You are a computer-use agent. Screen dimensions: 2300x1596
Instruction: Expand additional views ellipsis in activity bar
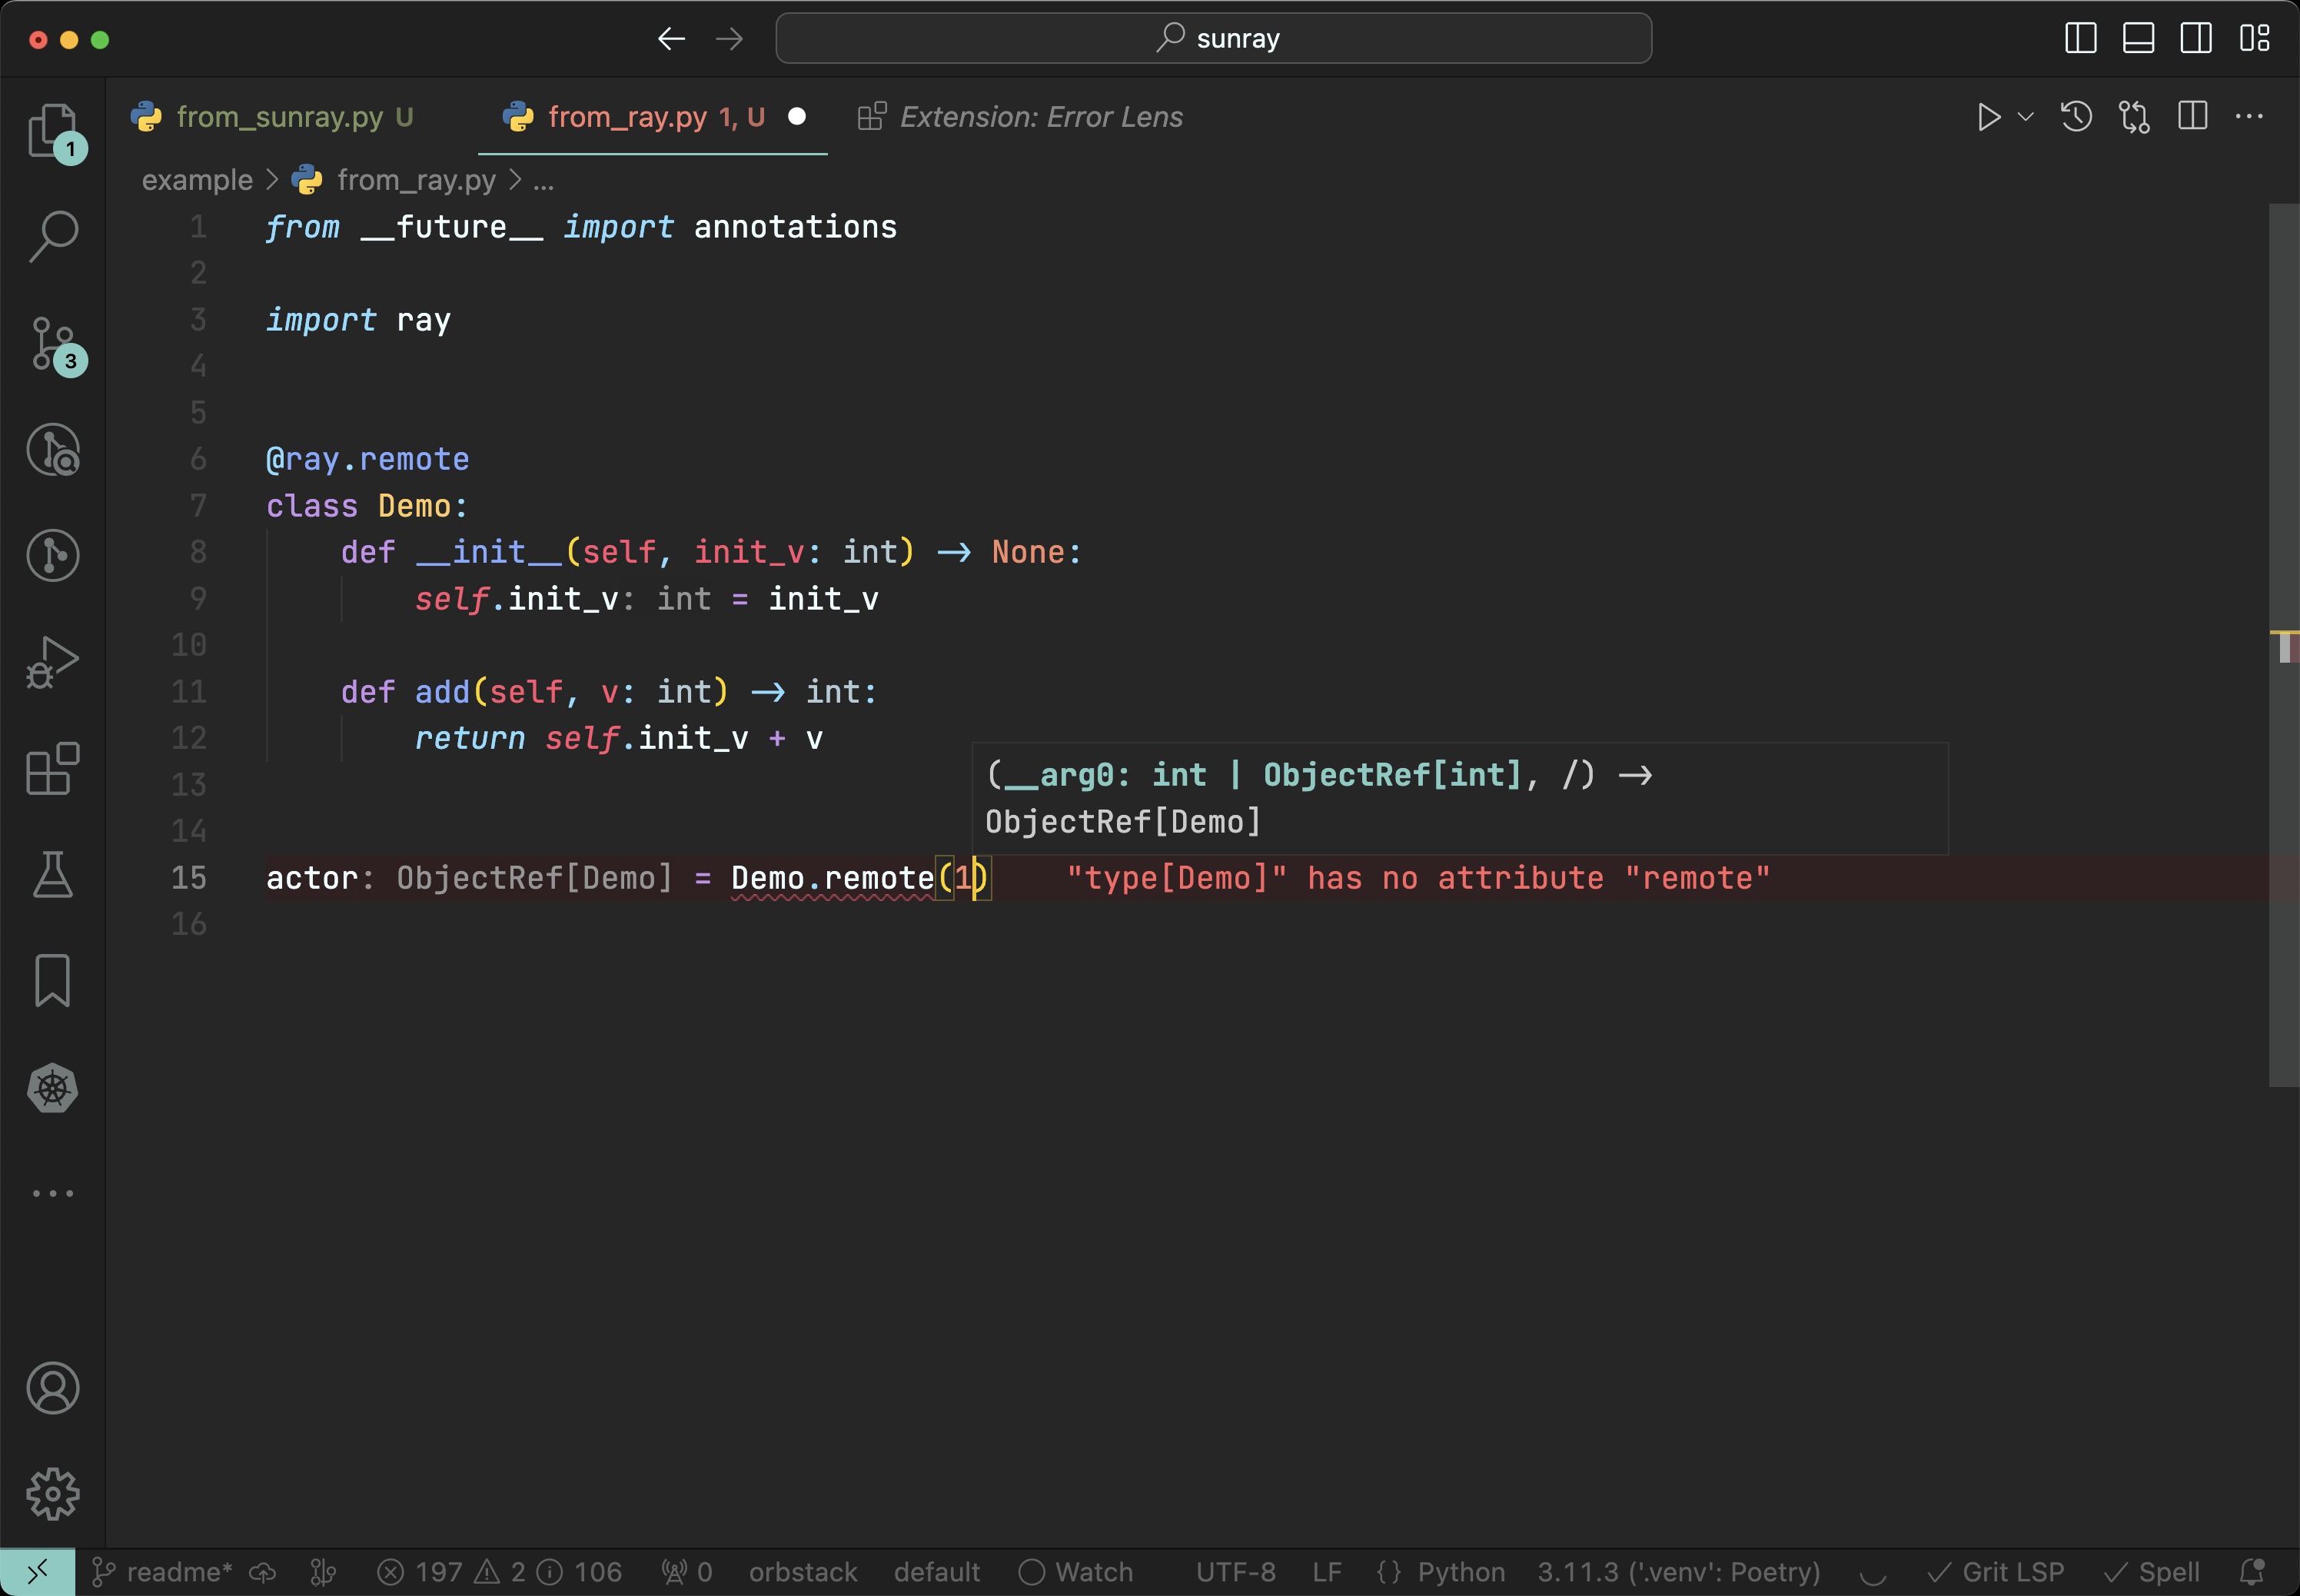click(52, 1193)
